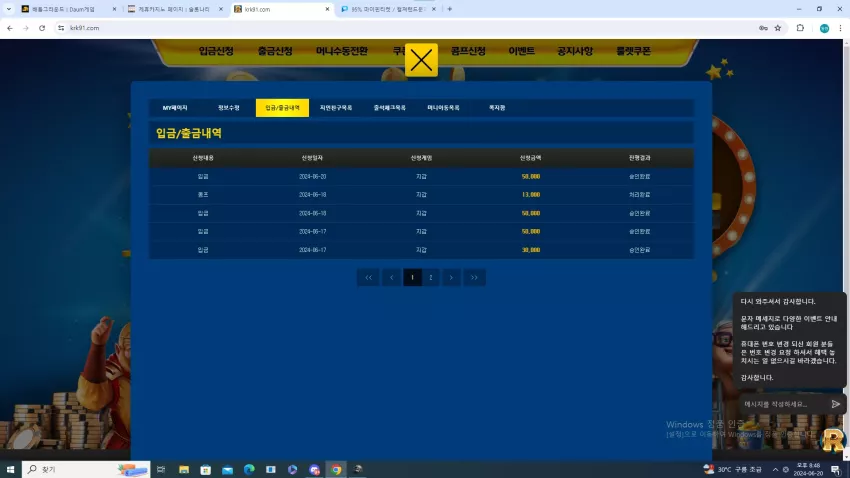Viewport: 850px width, 478px height.
Task: Select the 지인친구목록 tab
Action: coord(336,108)
